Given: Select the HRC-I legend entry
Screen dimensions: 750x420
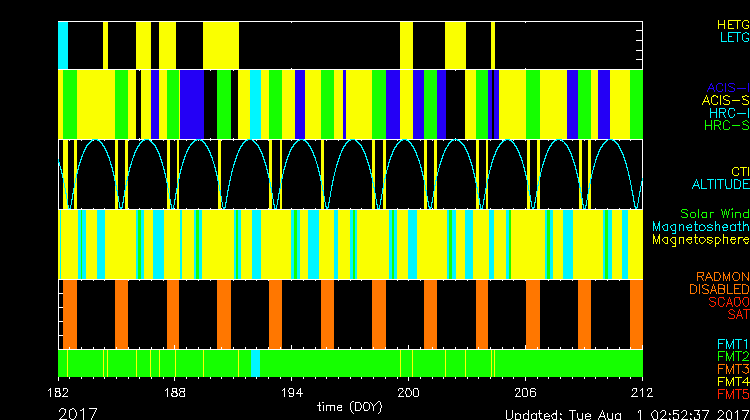Looking at the screenshot, I should [727, 113].
